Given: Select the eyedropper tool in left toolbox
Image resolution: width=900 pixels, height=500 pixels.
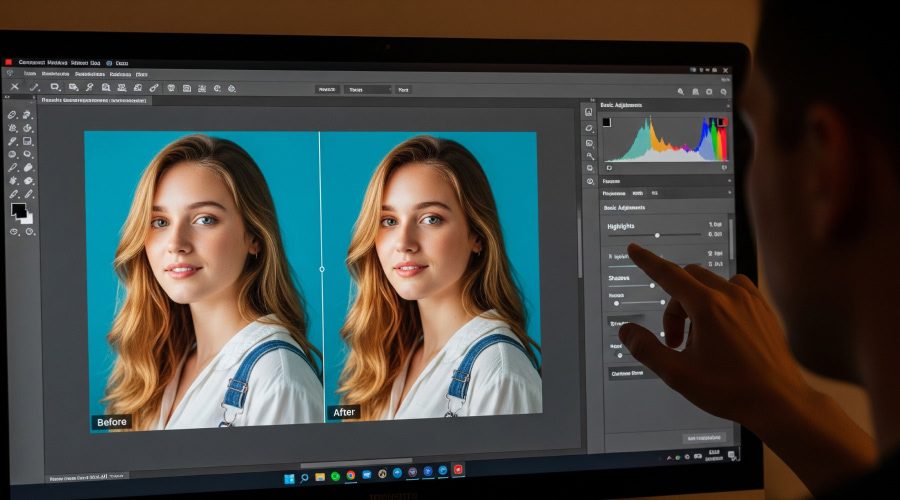Looking at the screenshot, I should (13, 168).
